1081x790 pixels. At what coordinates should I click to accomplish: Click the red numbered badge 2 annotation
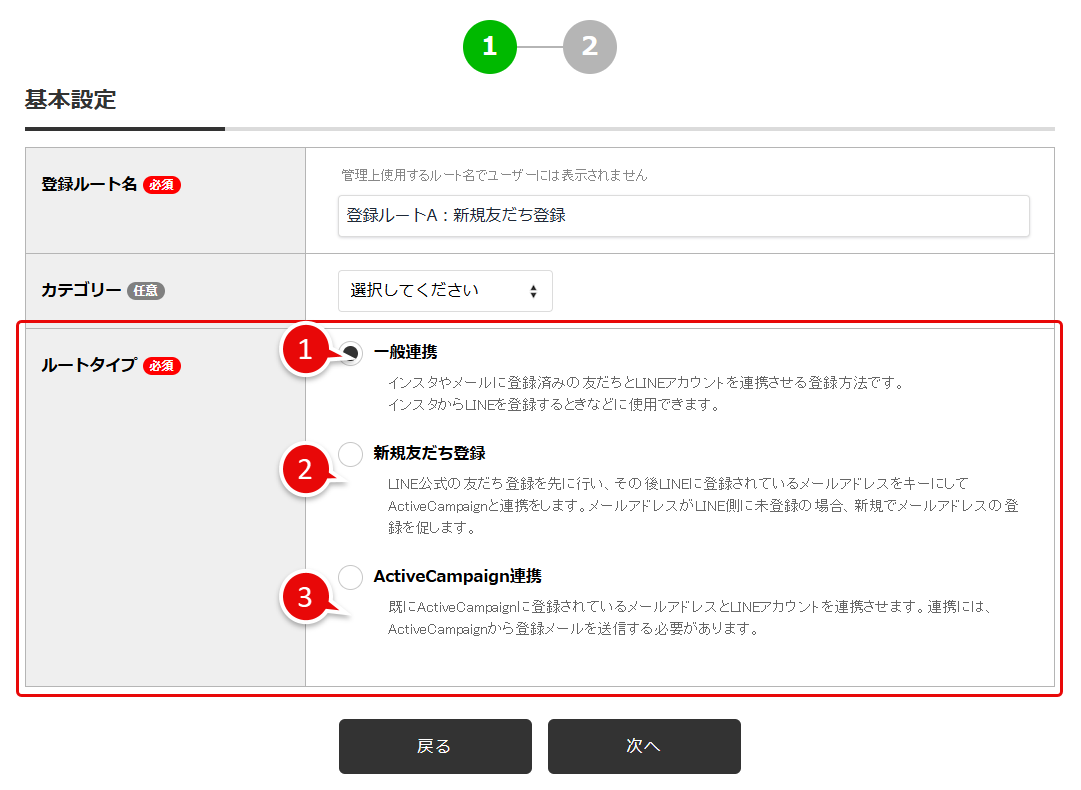point(307,470)
